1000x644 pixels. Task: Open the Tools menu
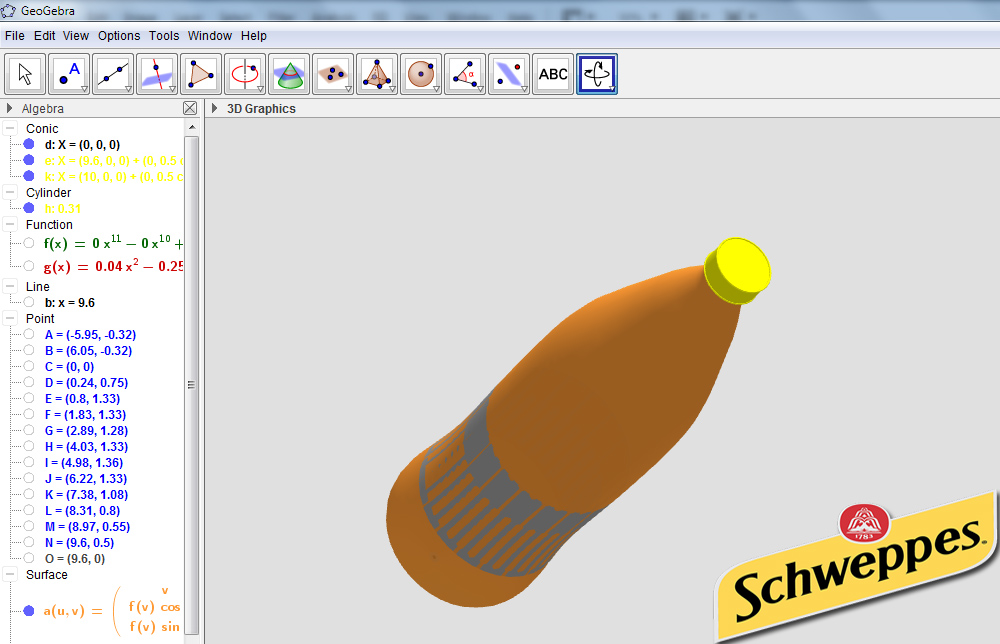[164, 36]
